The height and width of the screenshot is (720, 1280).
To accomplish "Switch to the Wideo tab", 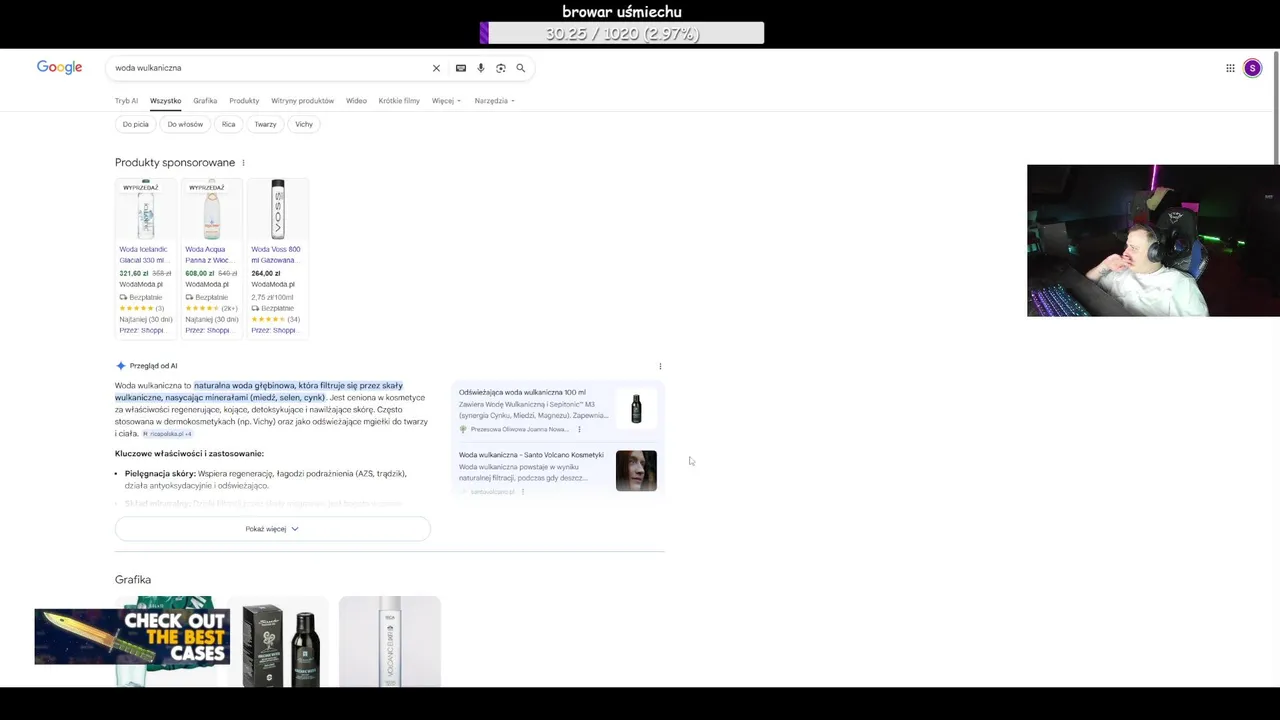I will pyautogui.click(x=356, y=101).
